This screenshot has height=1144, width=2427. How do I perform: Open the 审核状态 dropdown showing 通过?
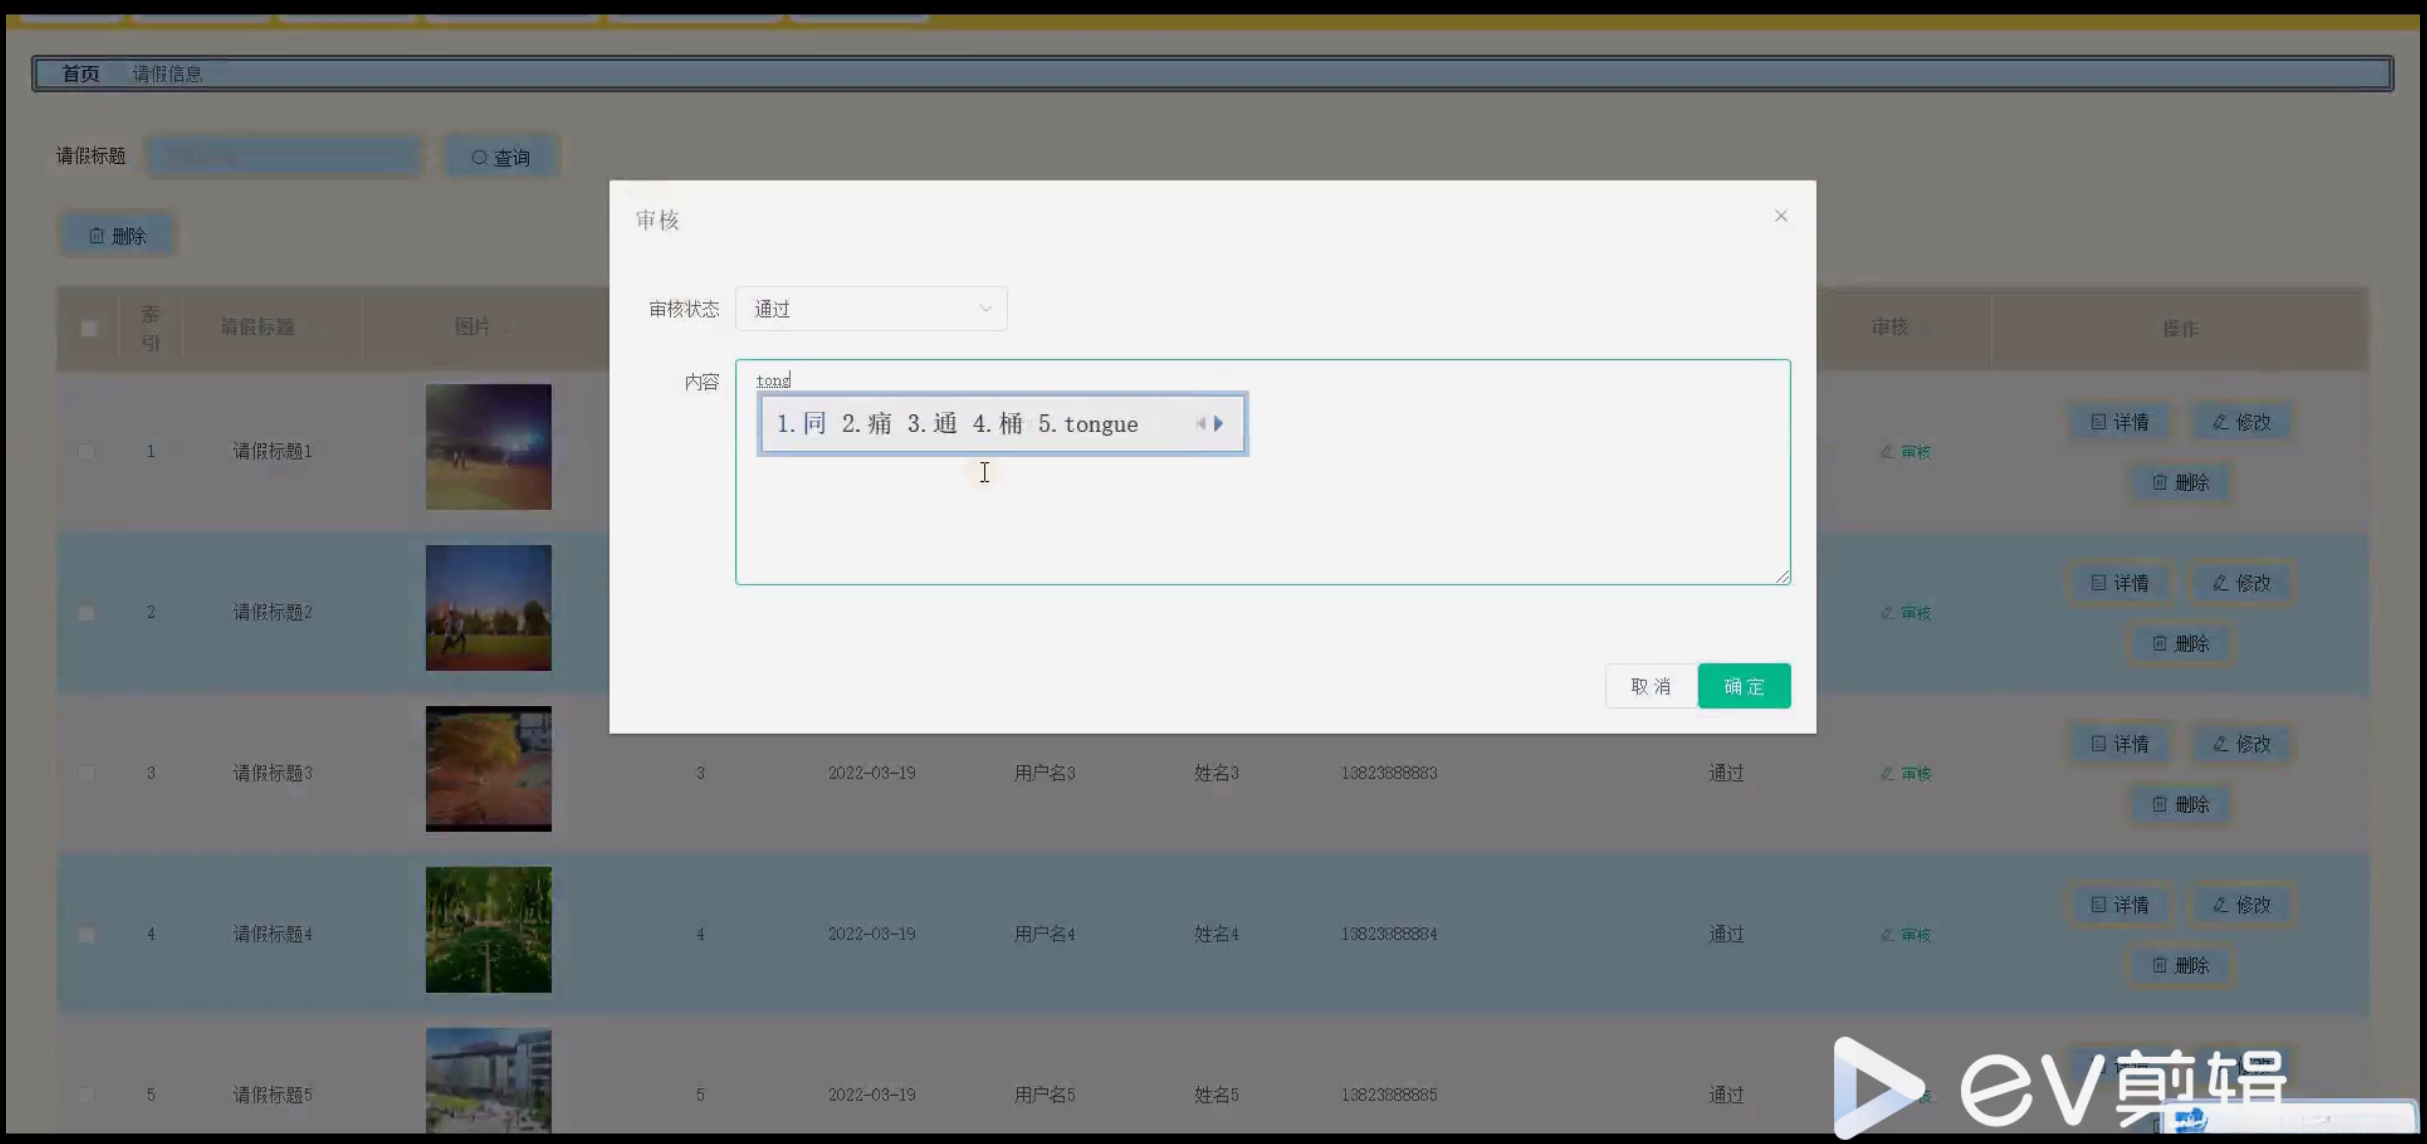[870, 309]
